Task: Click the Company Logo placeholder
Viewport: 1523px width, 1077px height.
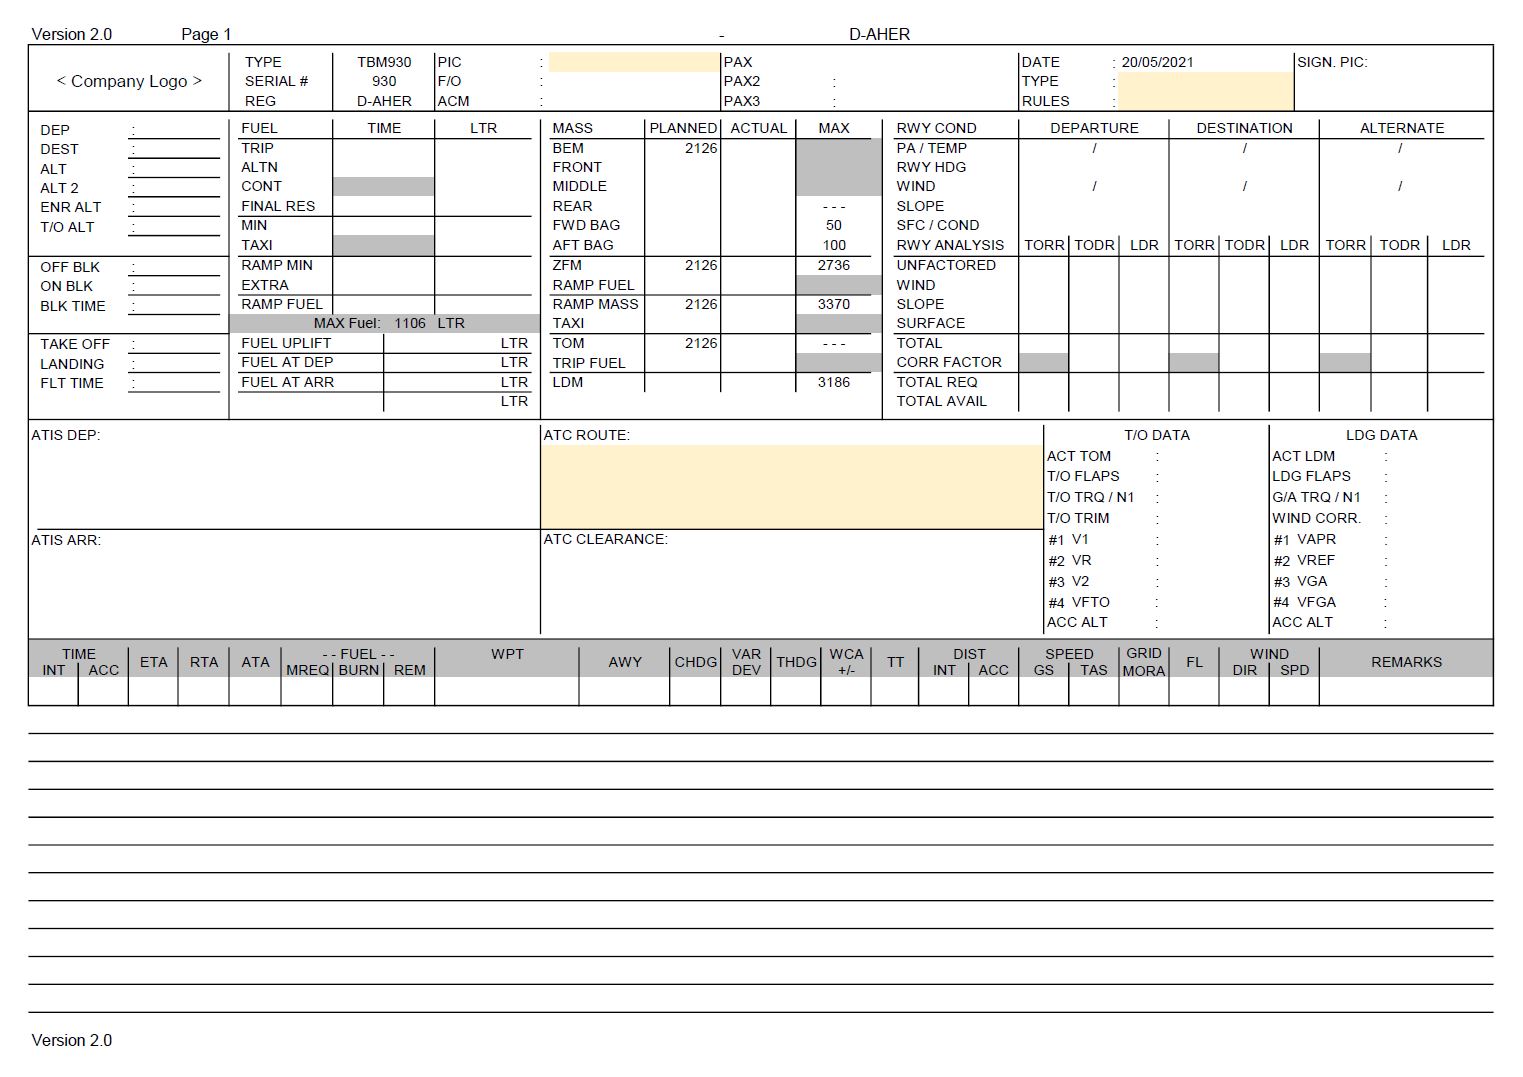Action: point(129,81)
